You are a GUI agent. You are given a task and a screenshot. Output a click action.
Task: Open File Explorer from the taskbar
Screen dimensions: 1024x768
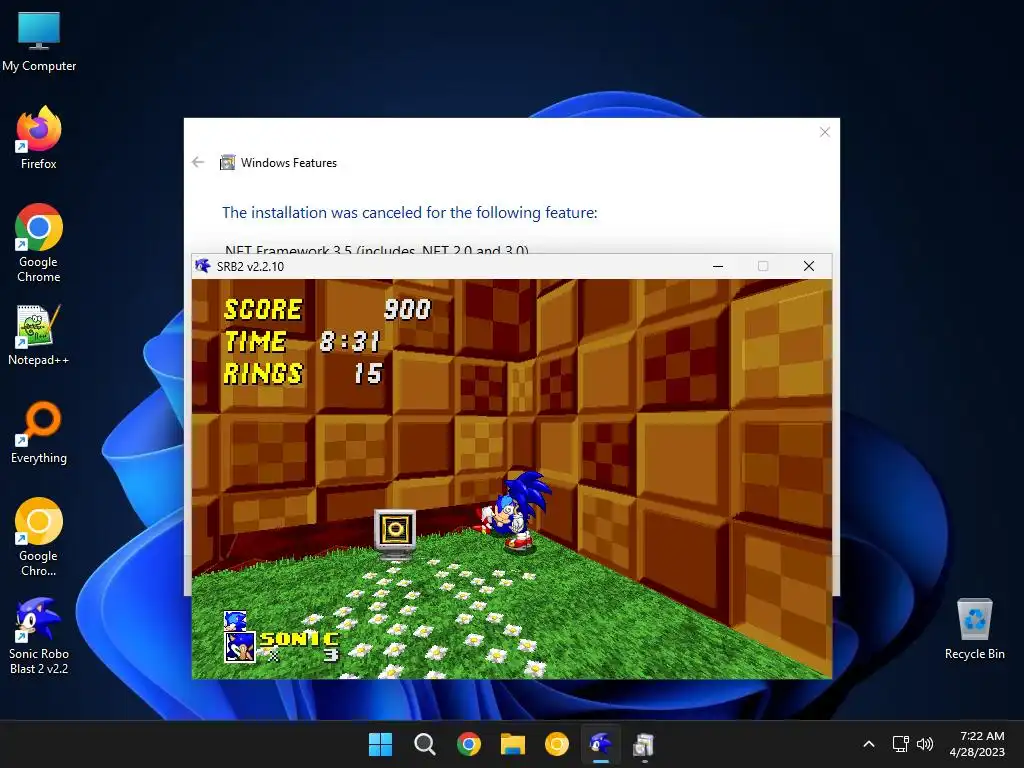[513, 744]
